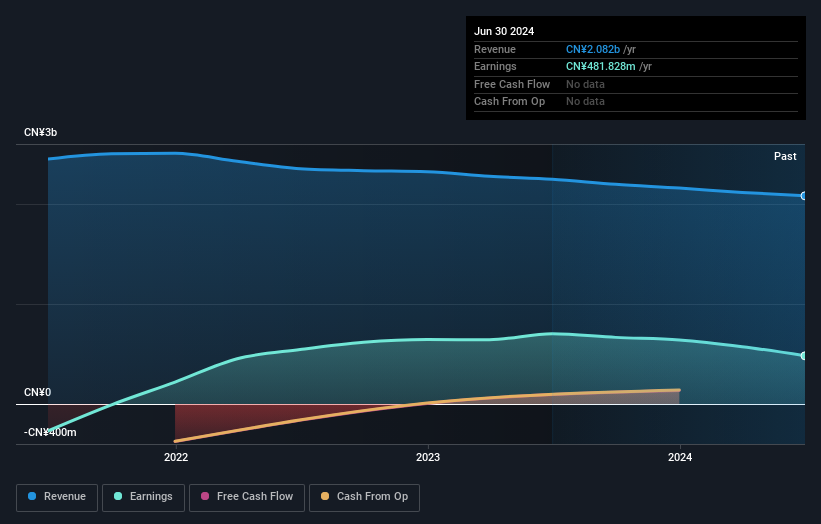Click the Cash From Op tooltip row label
821x524 pixels.
(509, 102)
